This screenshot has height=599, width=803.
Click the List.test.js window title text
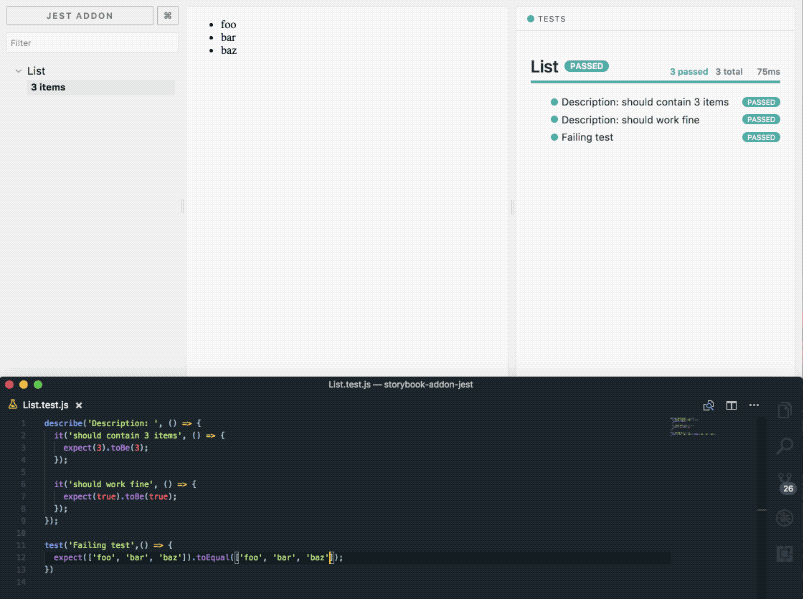(400, 384)
